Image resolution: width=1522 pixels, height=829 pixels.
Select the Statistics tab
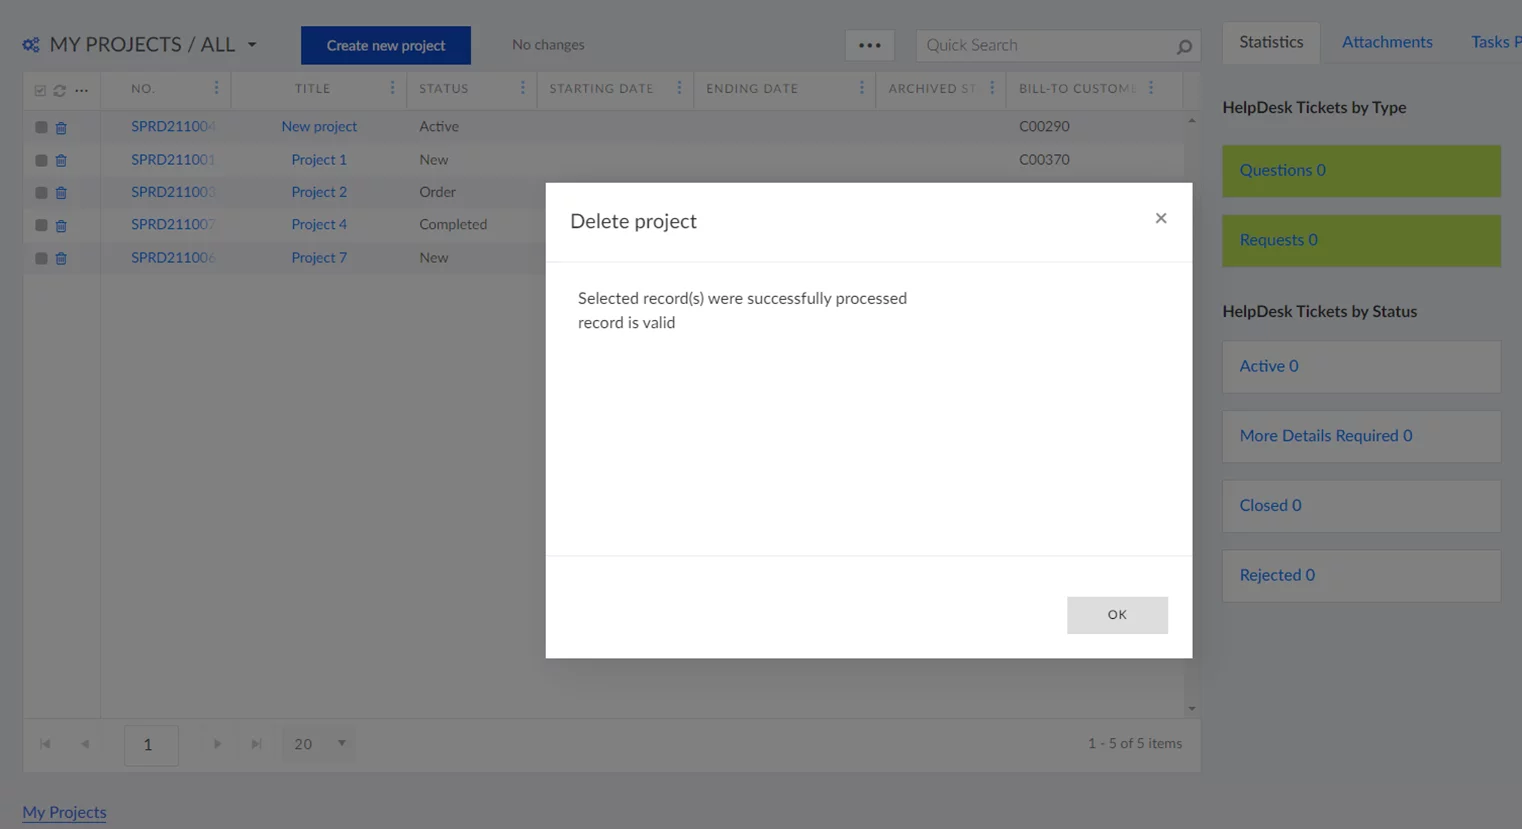click(x=1270, y=42)
